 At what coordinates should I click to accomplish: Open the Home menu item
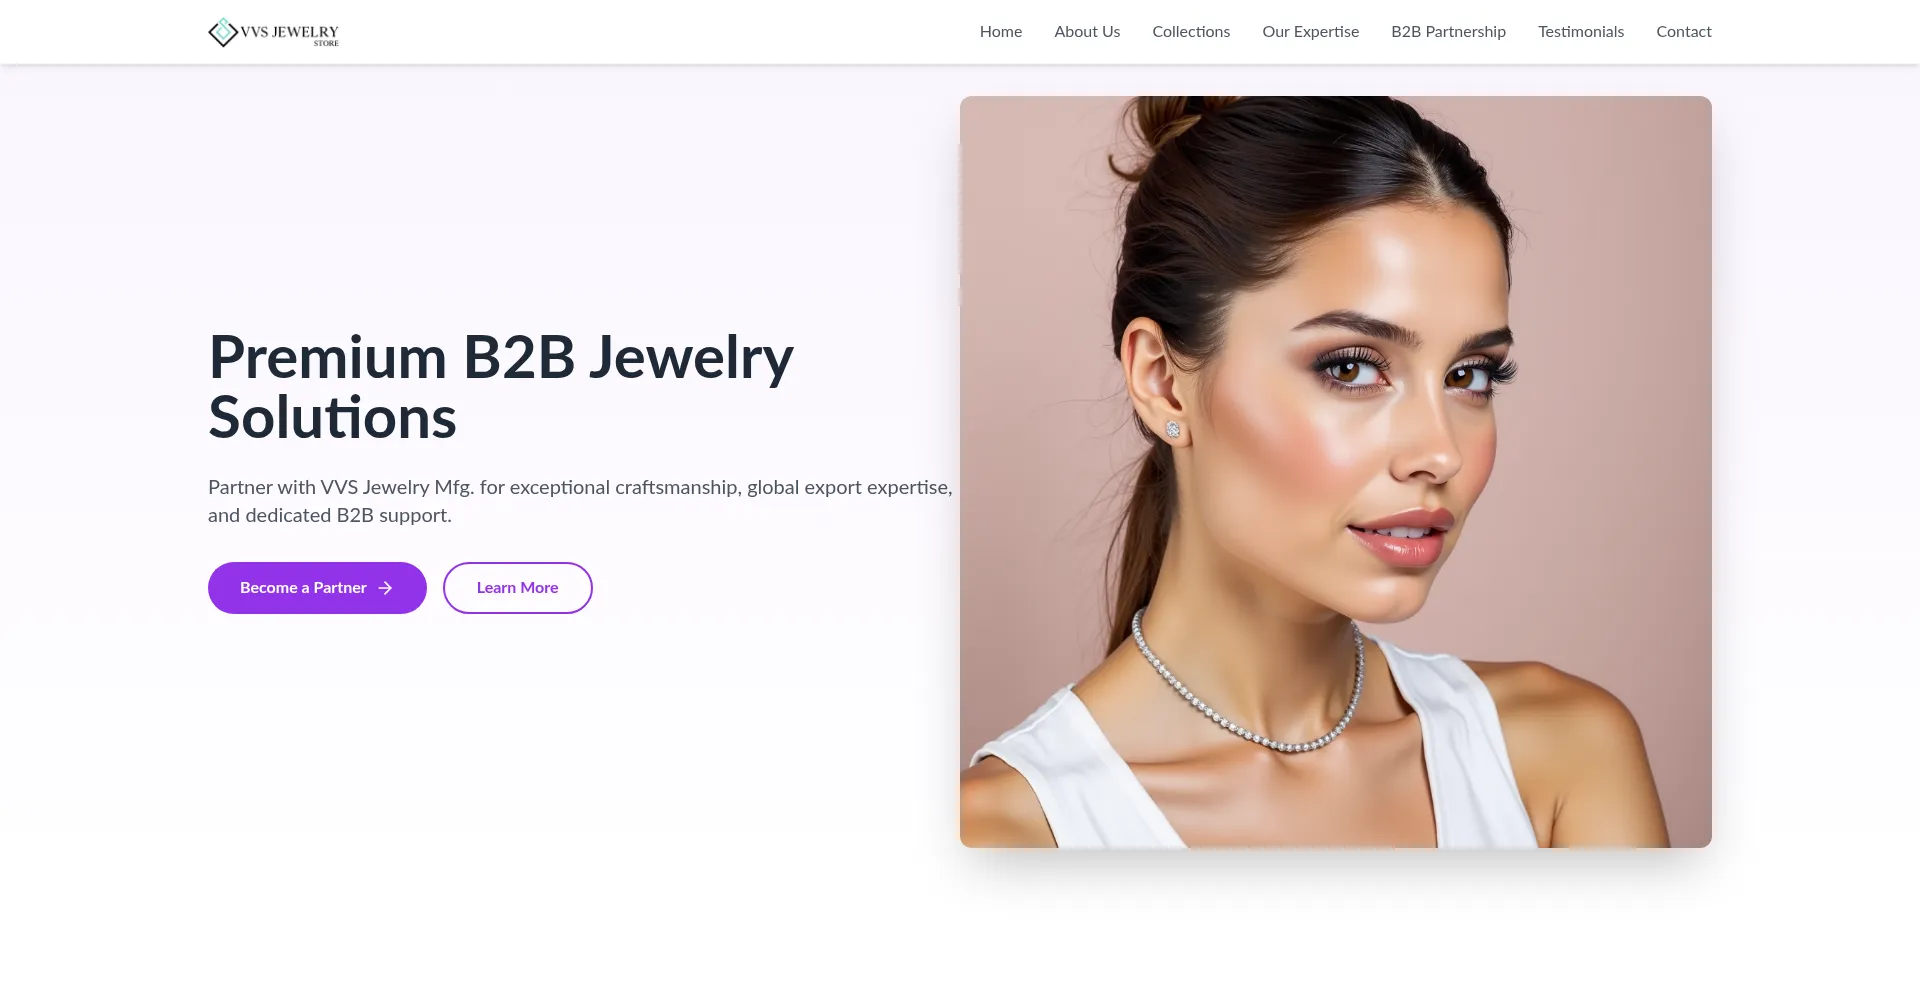tap(1001, 32)
